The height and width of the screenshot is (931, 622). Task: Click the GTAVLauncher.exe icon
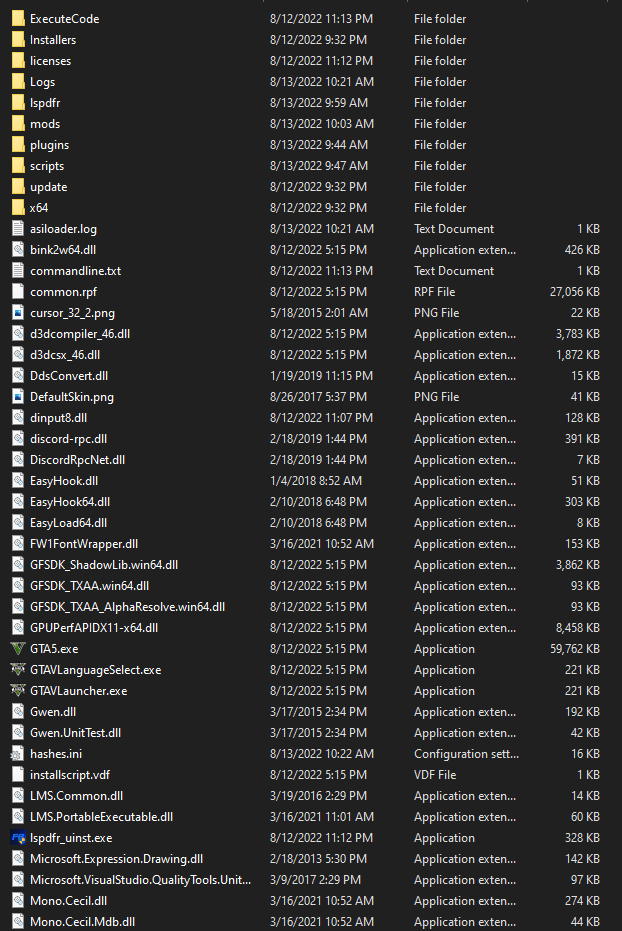(18, 691)
